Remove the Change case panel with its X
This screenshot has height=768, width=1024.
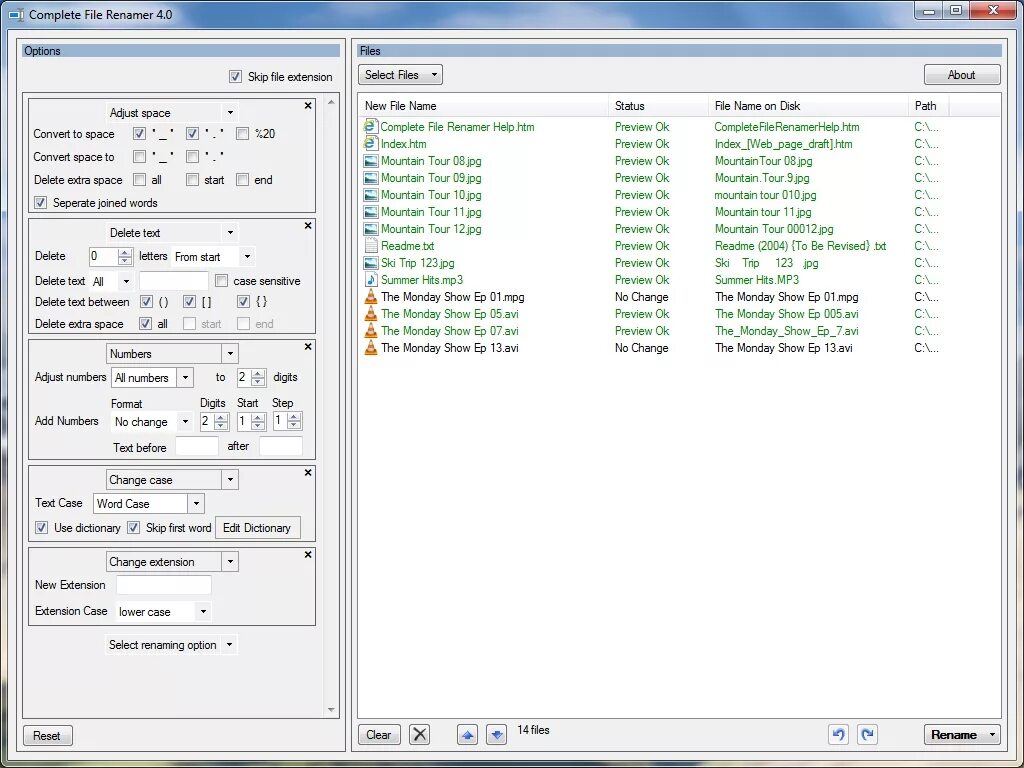[308, 472]
